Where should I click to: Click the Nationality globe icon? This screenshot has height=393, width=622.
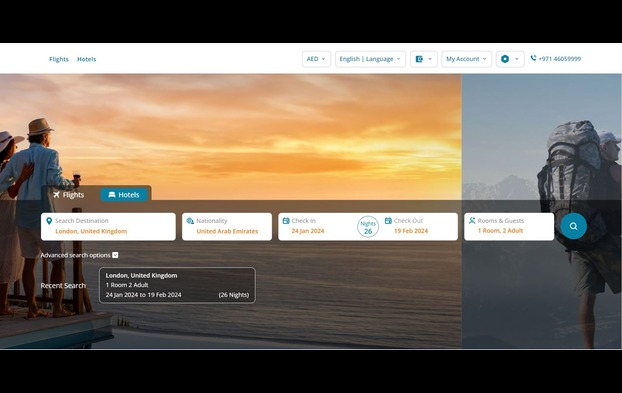click(190, 221)
